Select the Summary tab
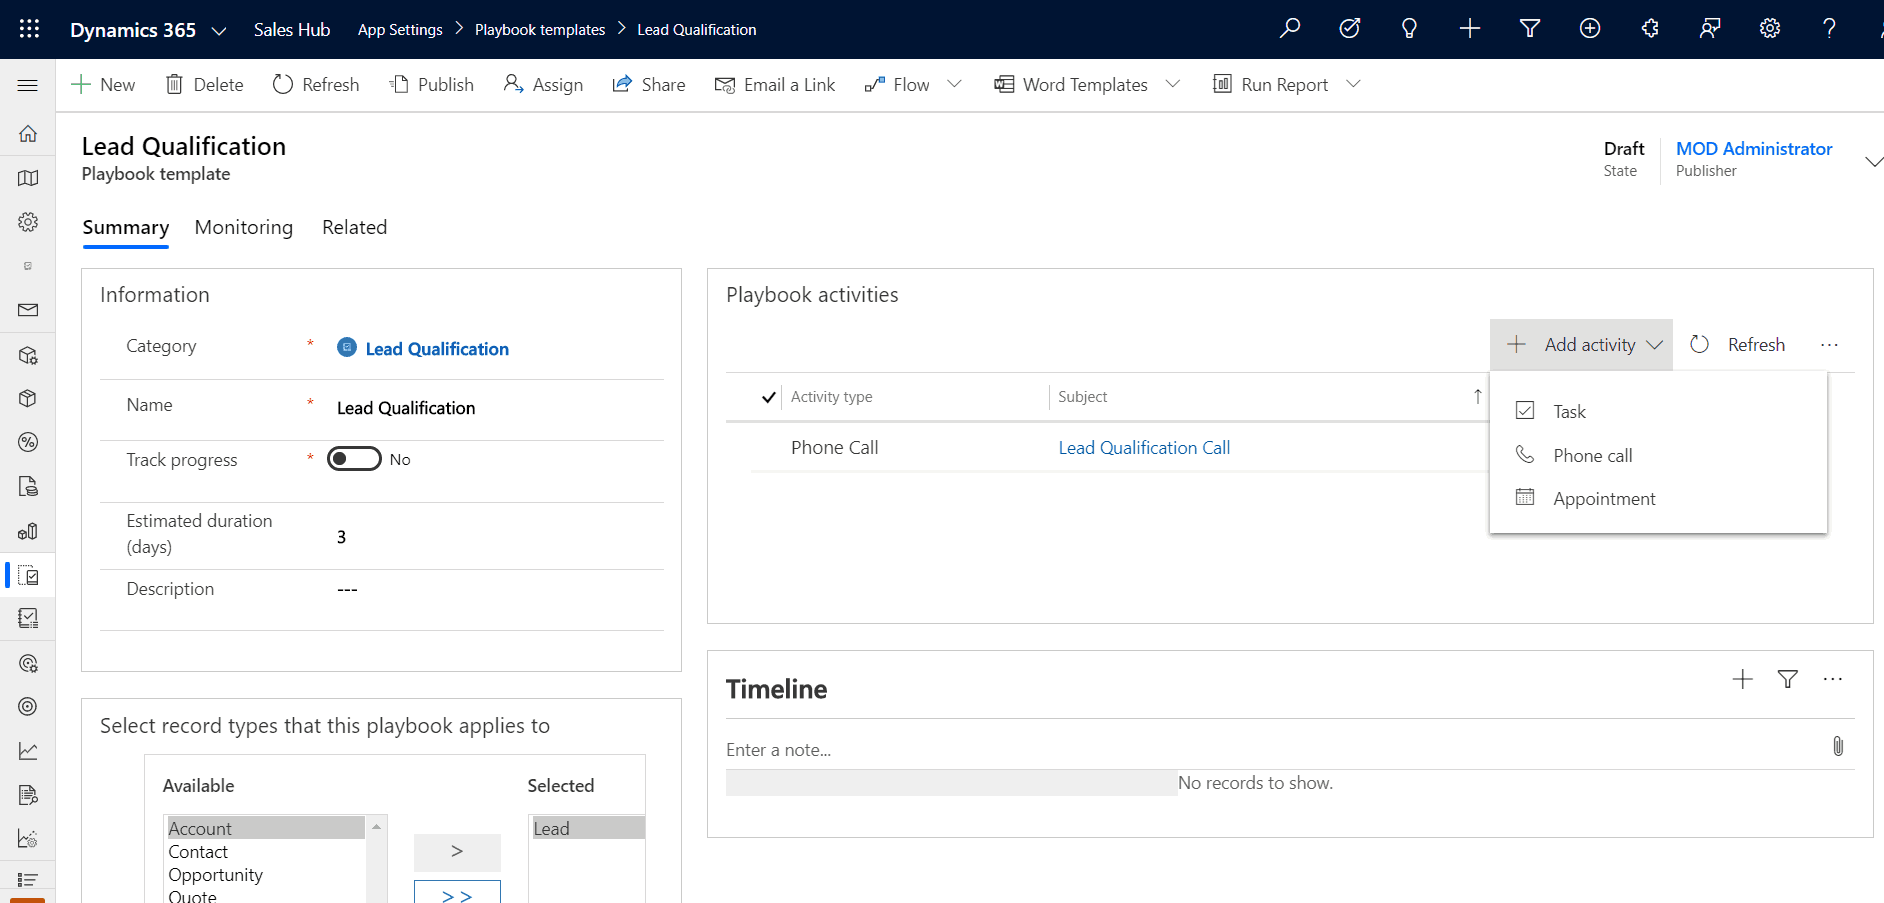The image size is (1884, 903). coord(126,227)
